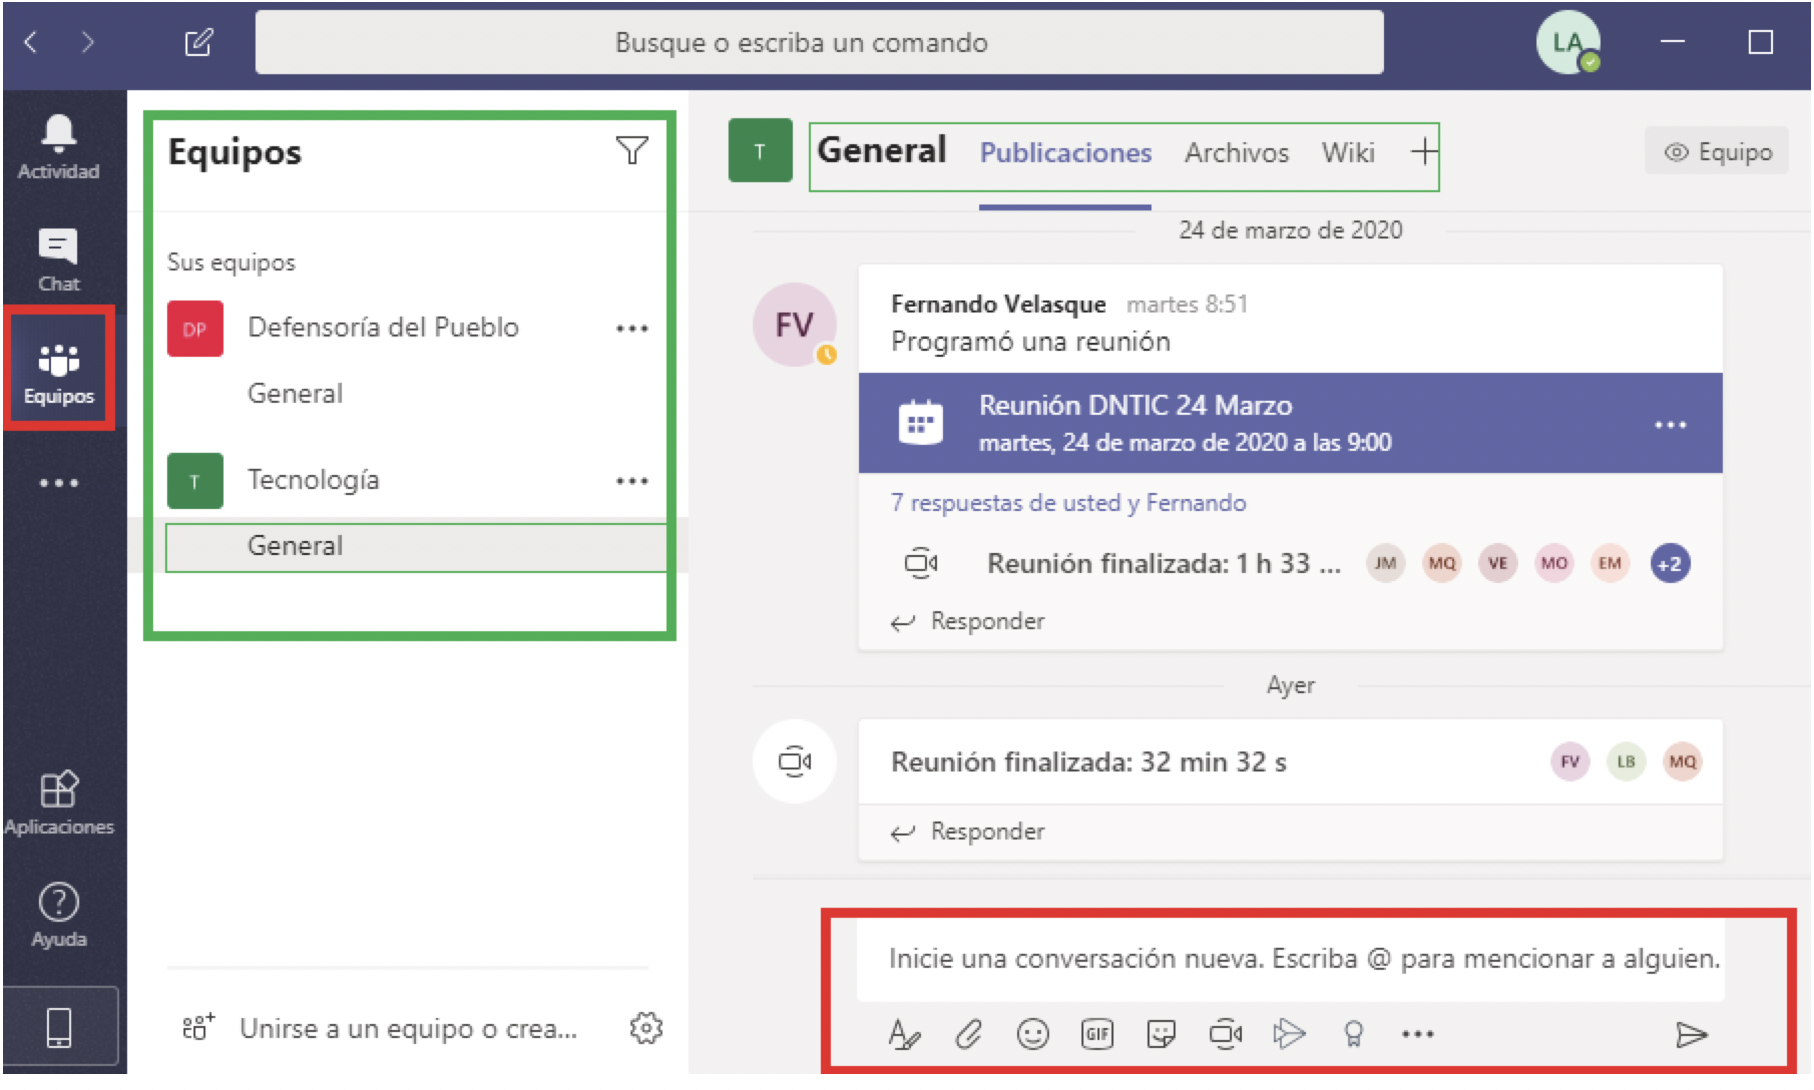Open FV avatar of Fernando Velasque

pyautogui.click(x=794, y=325)
